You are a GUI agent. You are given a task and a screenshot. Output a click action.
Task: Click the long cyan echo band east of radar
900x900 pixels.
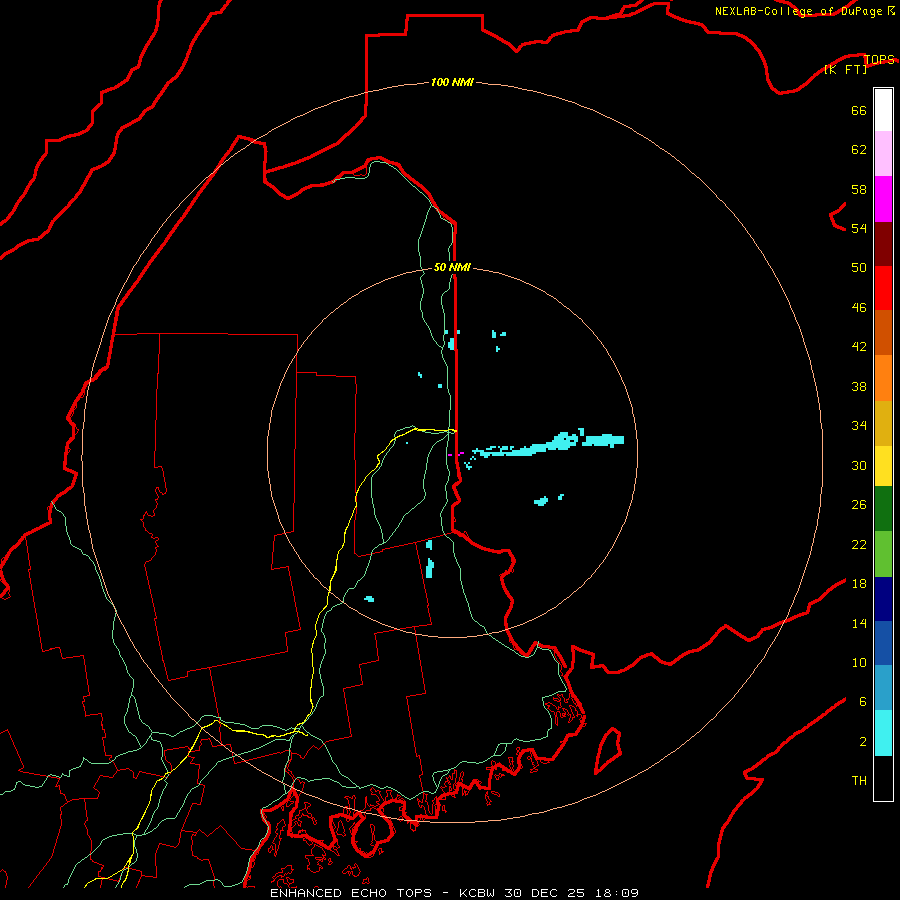tap(542, 445)
